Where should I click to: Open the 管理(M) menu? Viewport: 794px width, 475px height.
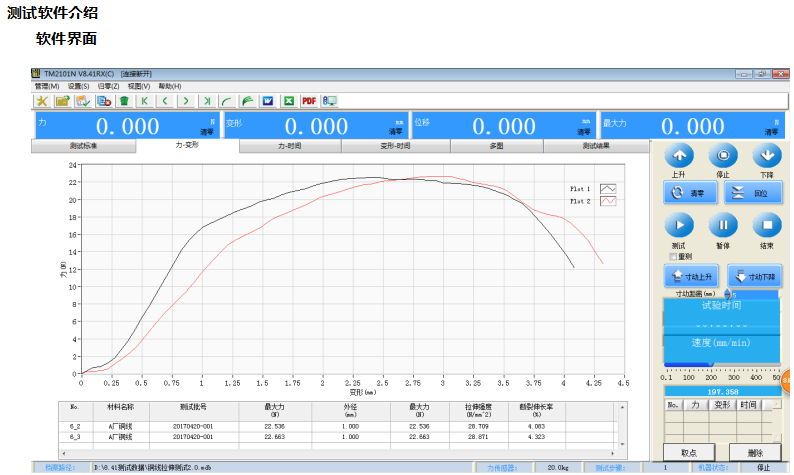(x=47, y=87)
